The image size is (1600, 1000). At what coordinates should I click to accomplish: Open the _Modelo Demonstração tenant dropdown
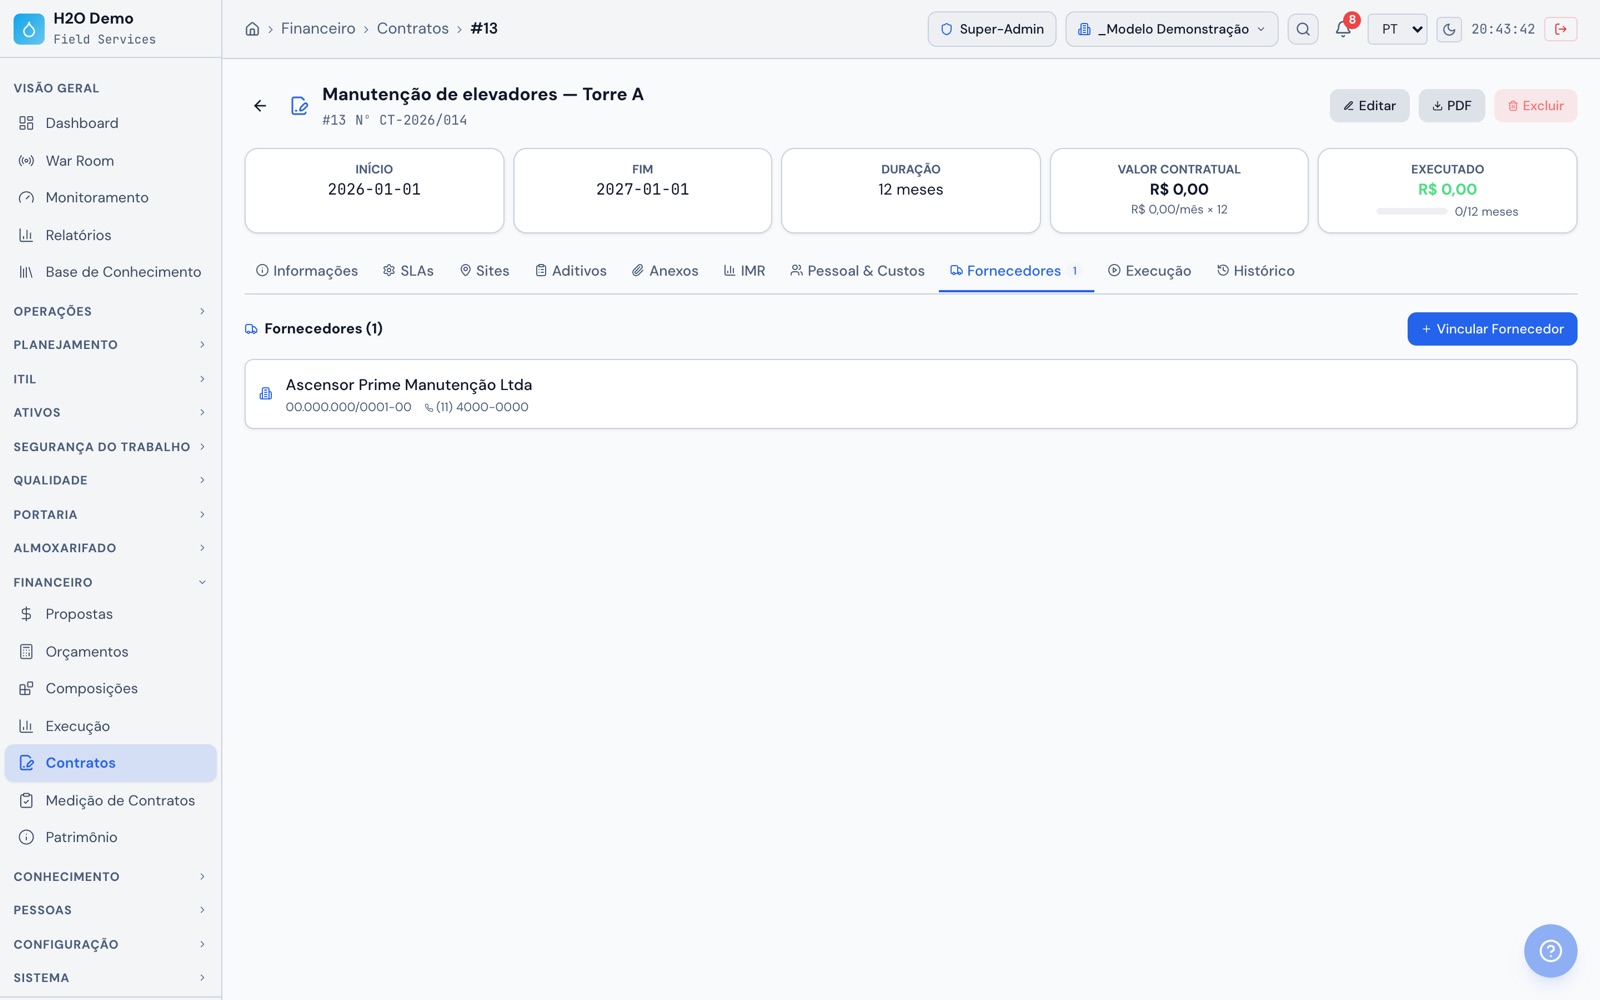tap(1171, 29)
